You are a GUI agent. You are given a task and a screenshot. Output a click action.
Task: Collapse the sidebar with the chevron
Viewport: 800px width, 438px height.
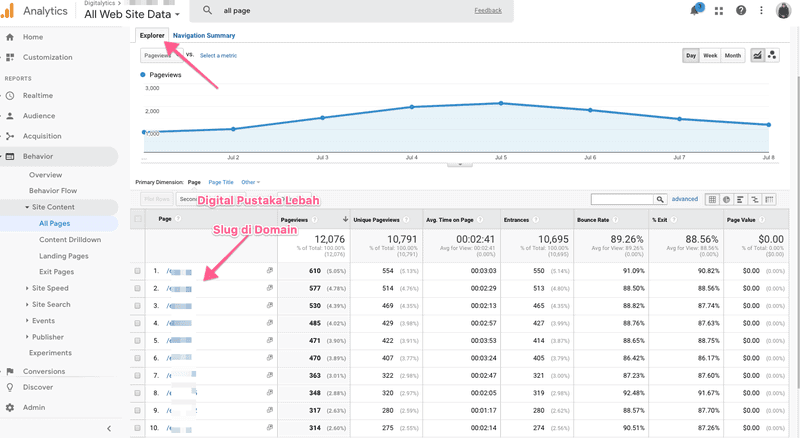[x=109, y=428]
